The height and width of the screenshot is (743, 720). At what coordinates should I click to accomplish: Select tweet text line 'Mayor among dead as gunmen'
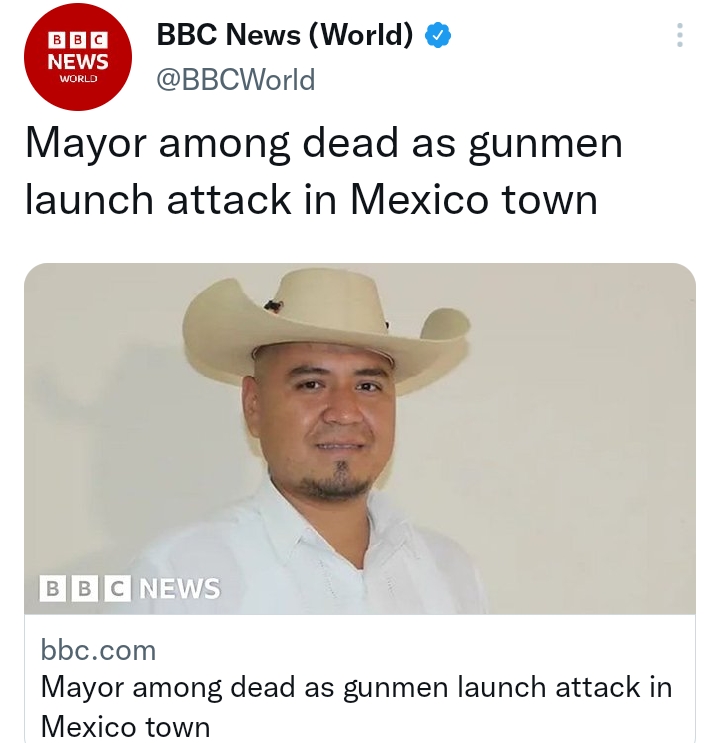coord(324,144)
